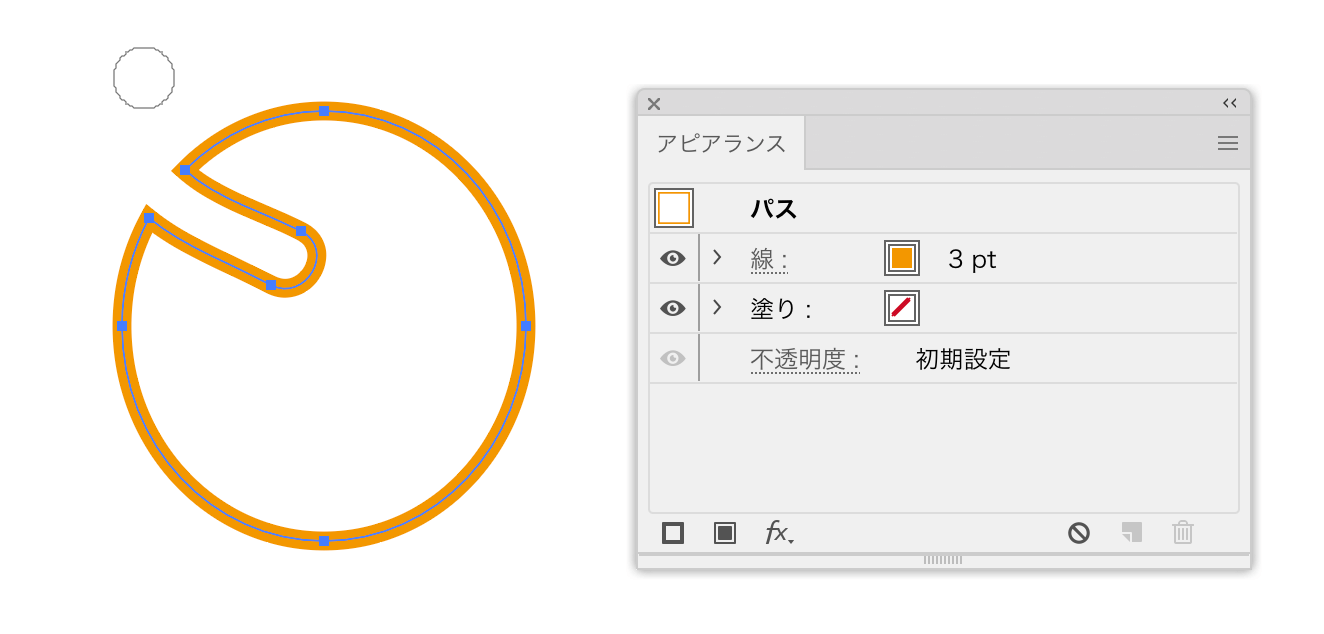This screenshot has width=1324, height=634.
Task: Hide the 塗り fill with its eye toggle
Action: [x=673, y=307]
